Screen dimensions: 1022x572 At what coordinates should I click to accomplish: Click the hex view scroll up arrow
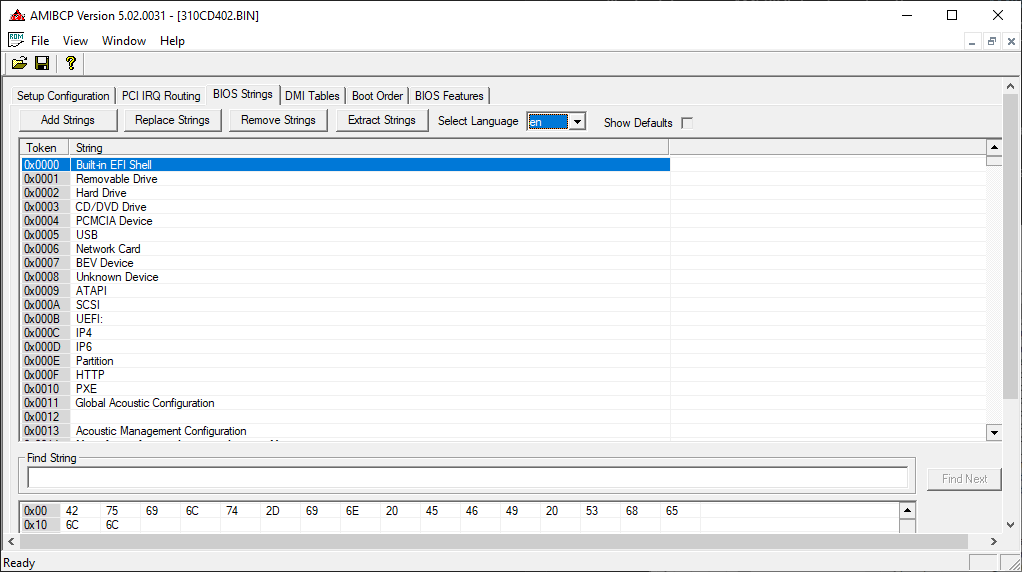tap(907, 511)
